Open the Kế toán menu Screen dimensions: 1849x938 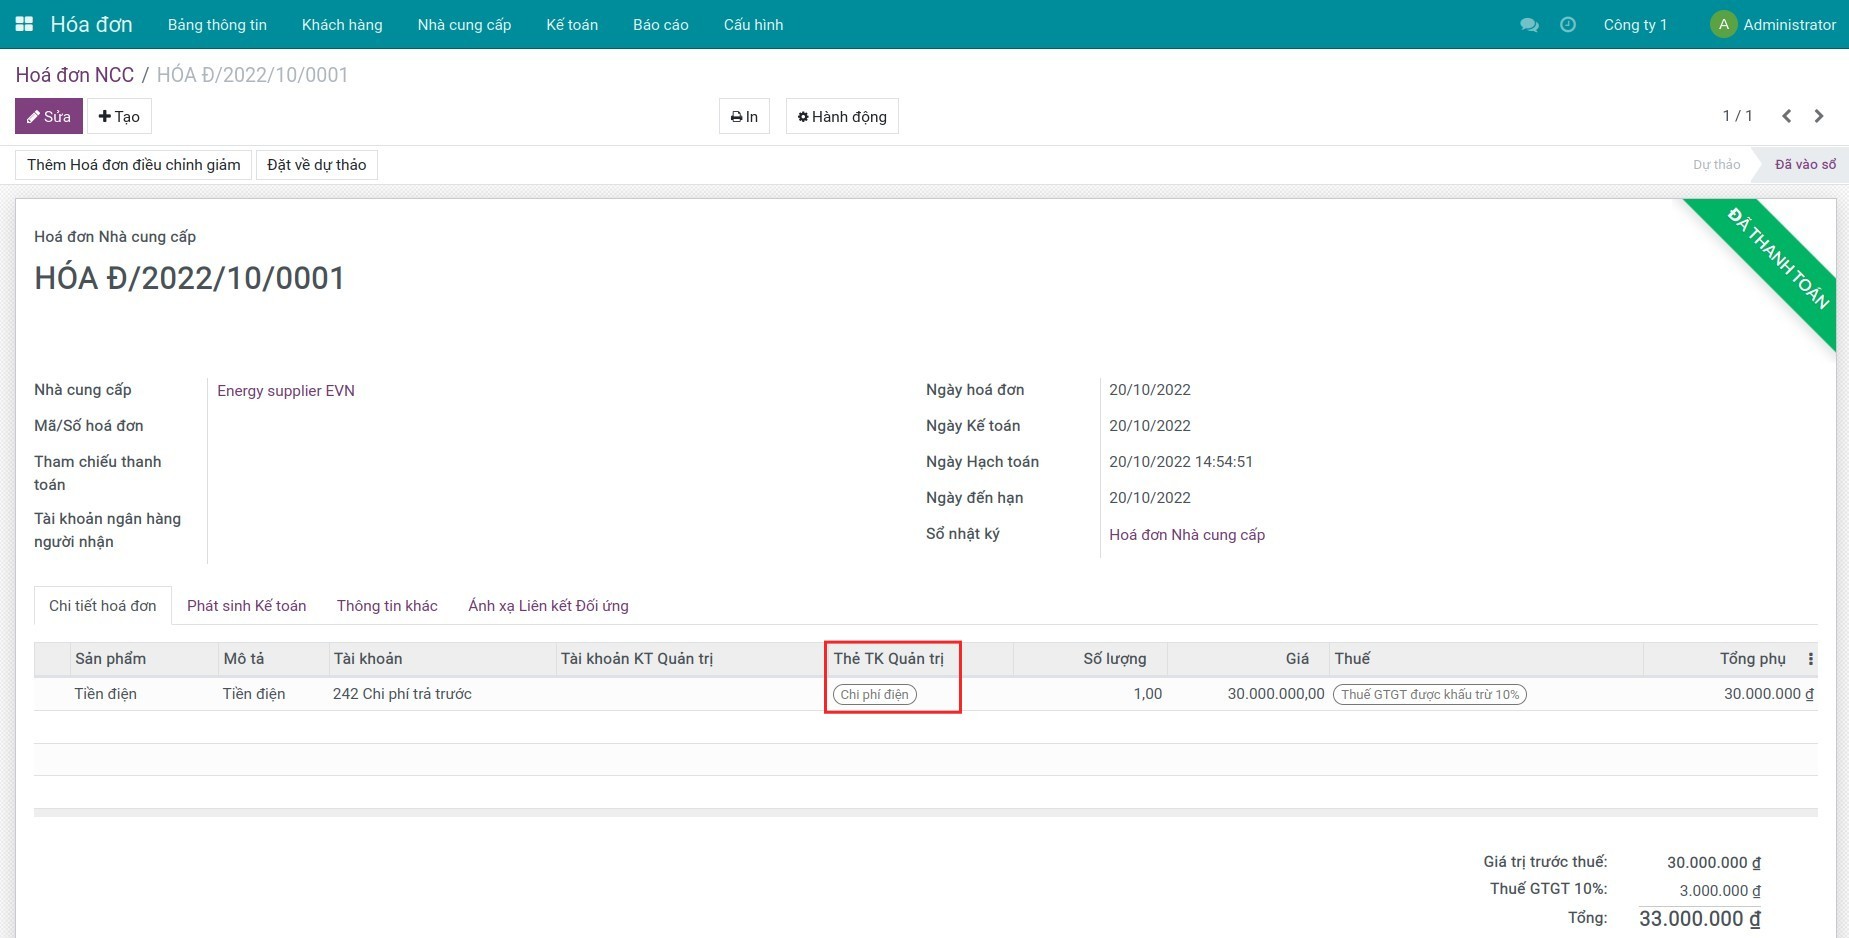pyautogui.click(x=572, y=25)
